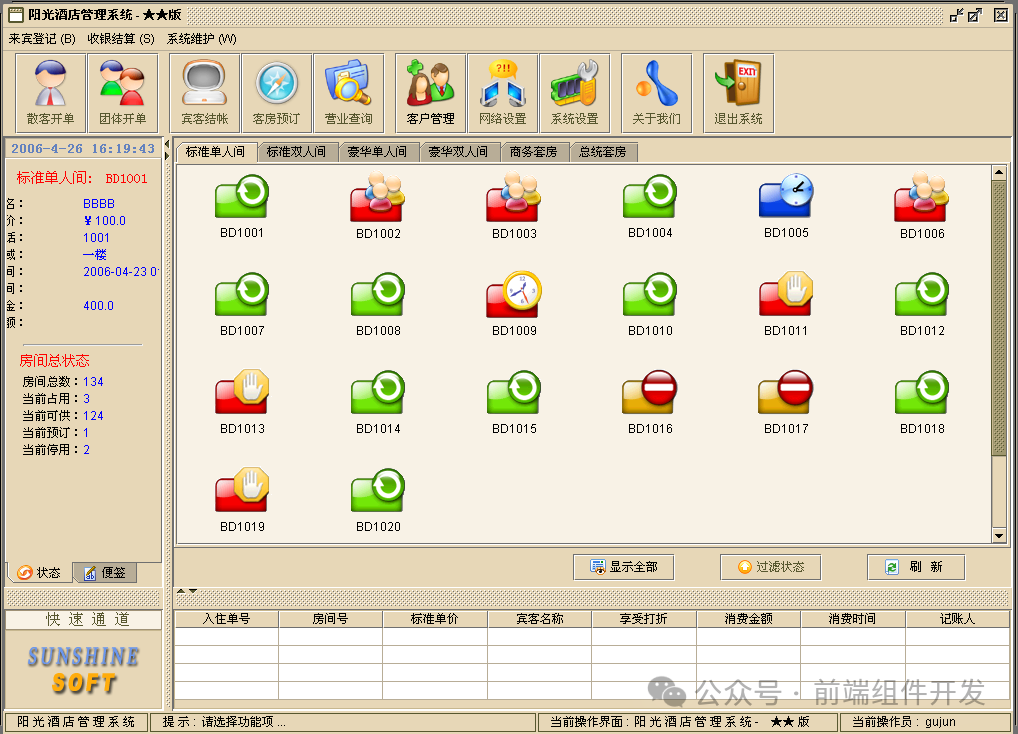Open the 系统设置 system settings icon
This screenshot has width=1018, height=734.
(574, 92)
